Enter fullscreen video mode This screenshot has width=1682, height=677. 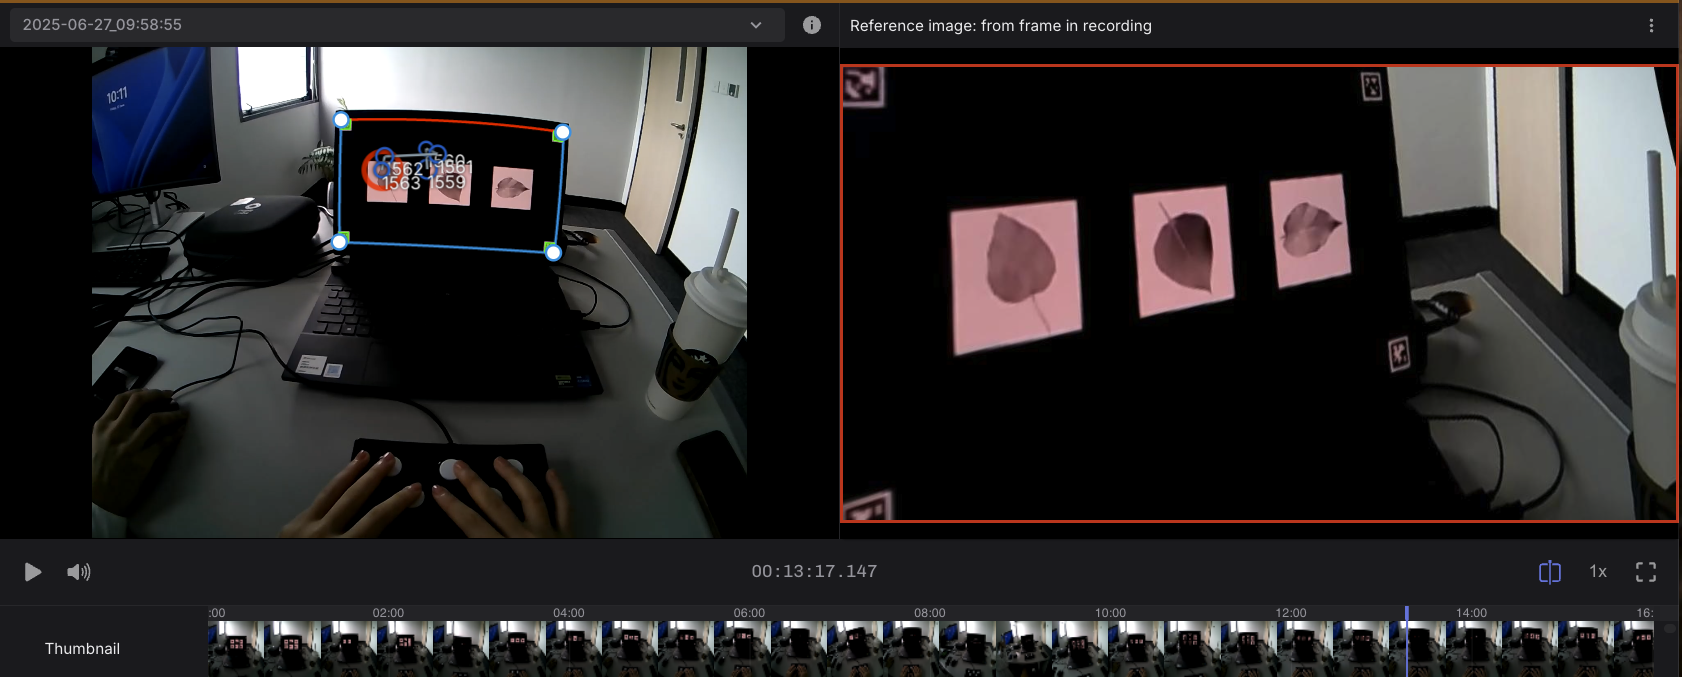pyautogui.click(x=1646, y=572)
